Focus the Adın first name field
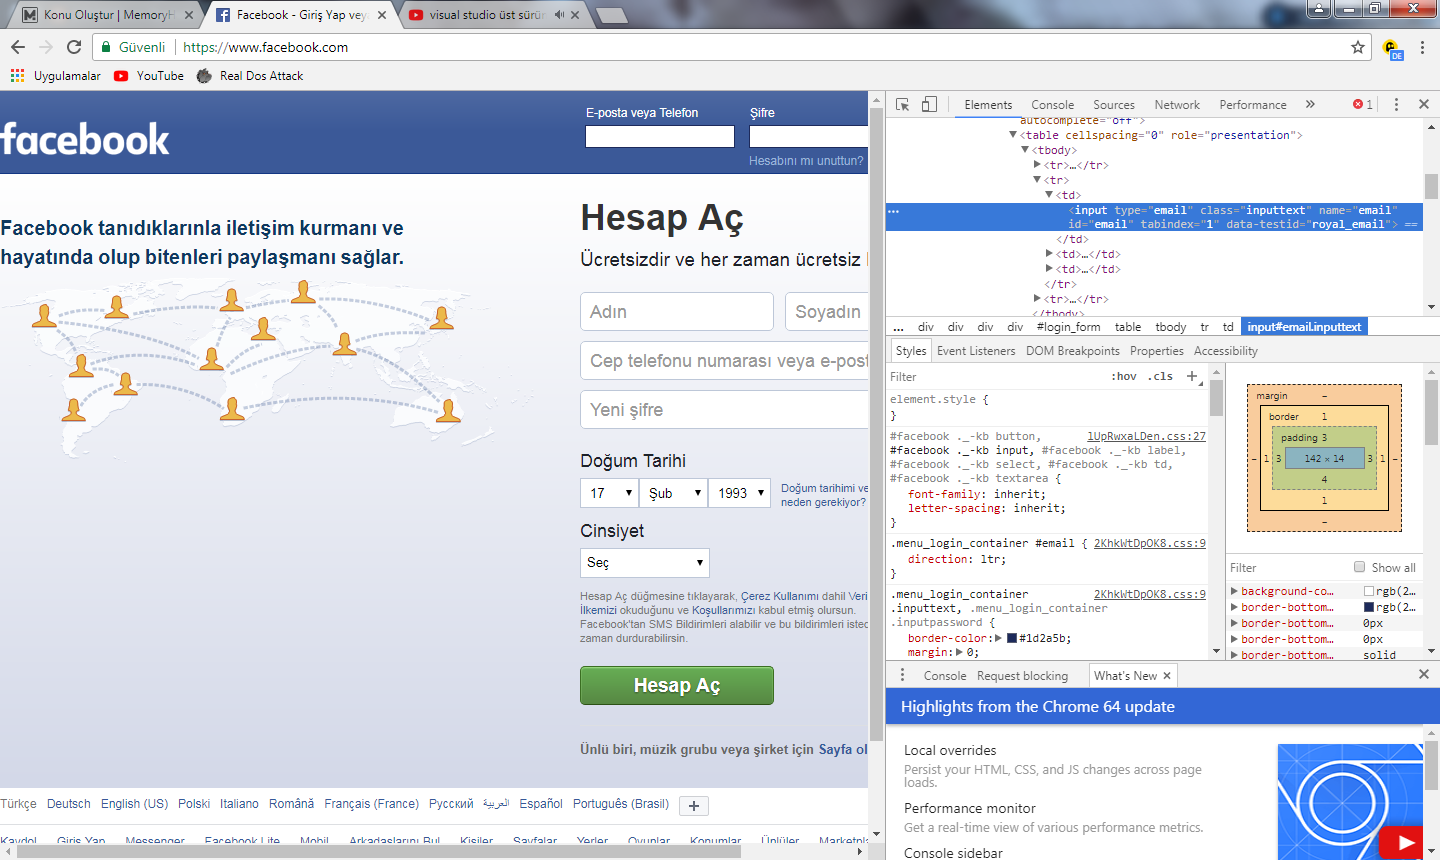 click(677, 312)
